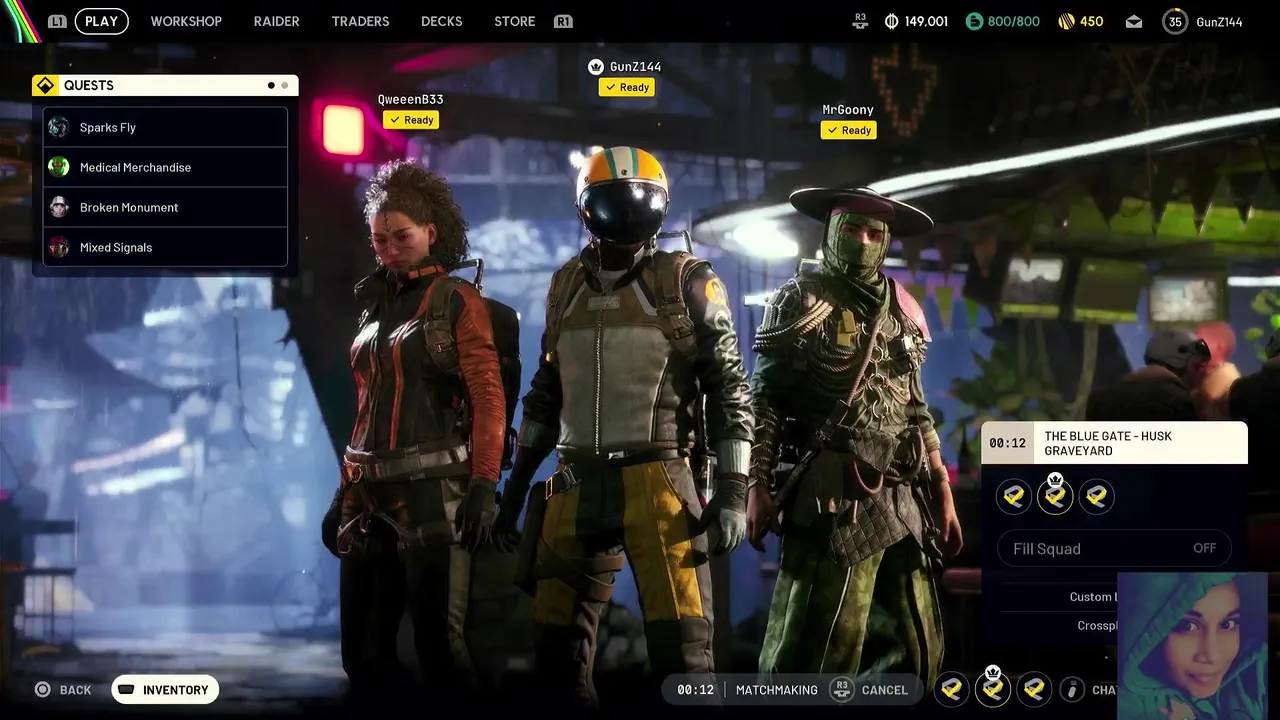Open the PLAY tab
Screen dimensions: 1280x720
point(101,21)
